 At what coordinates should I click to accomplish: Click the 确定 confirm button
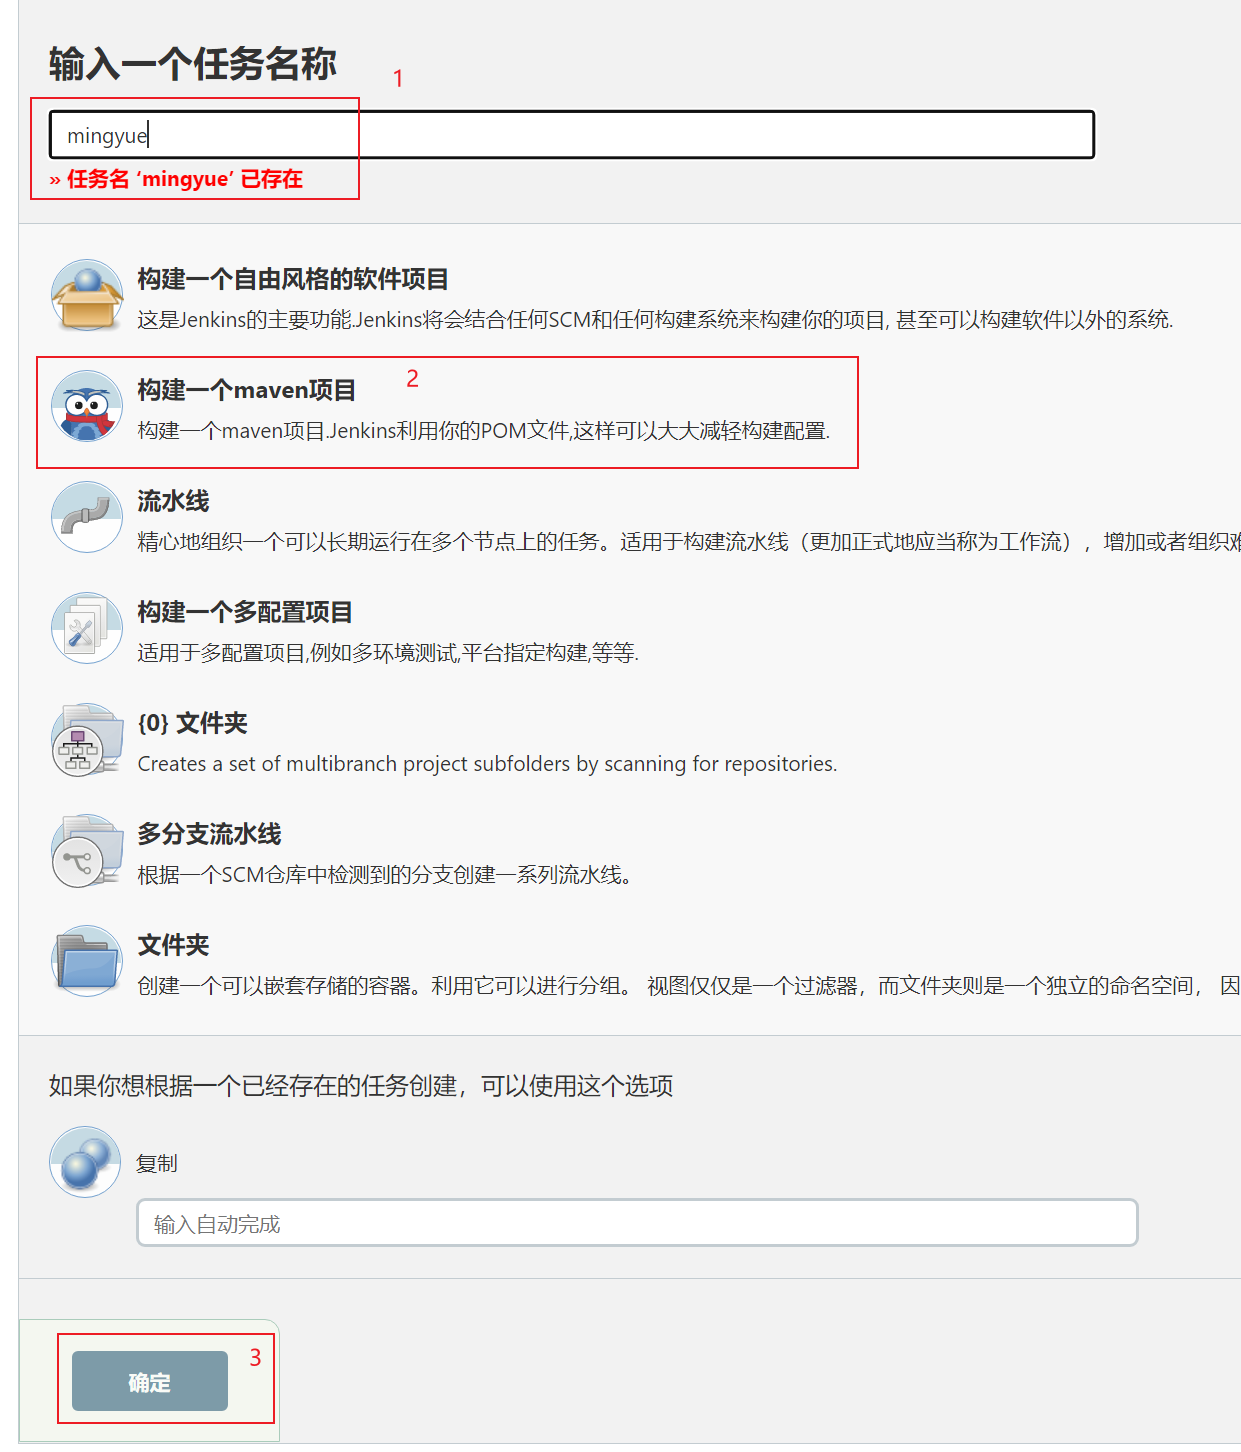150,1381
